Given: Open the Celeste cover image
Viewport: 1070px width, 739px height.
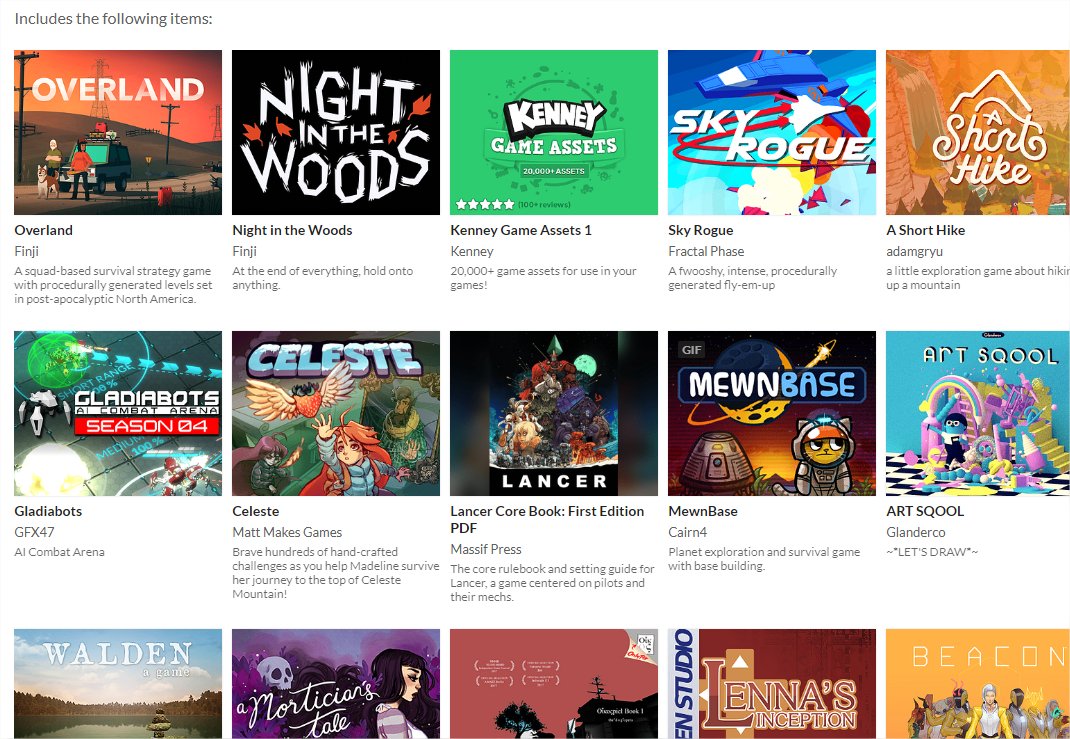Looking at the screenshot, I should [336, 414].
